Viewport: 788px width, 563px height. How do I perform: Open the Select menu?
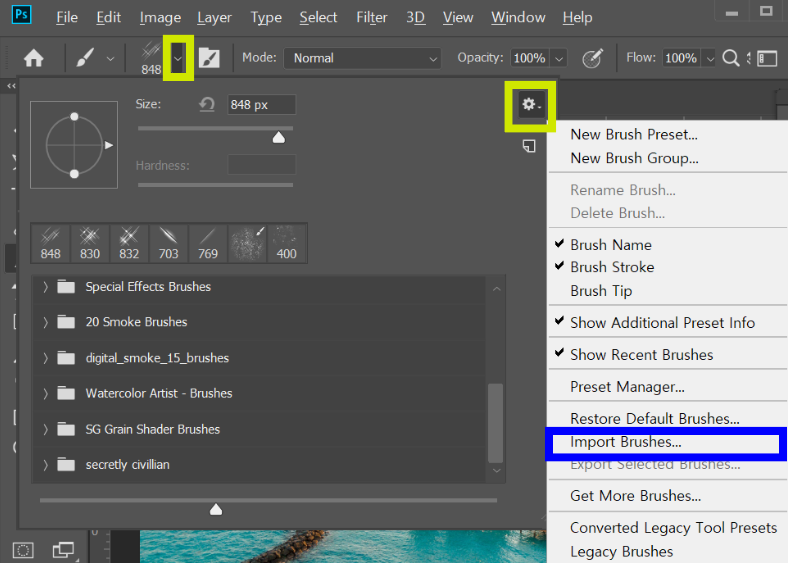318,18
